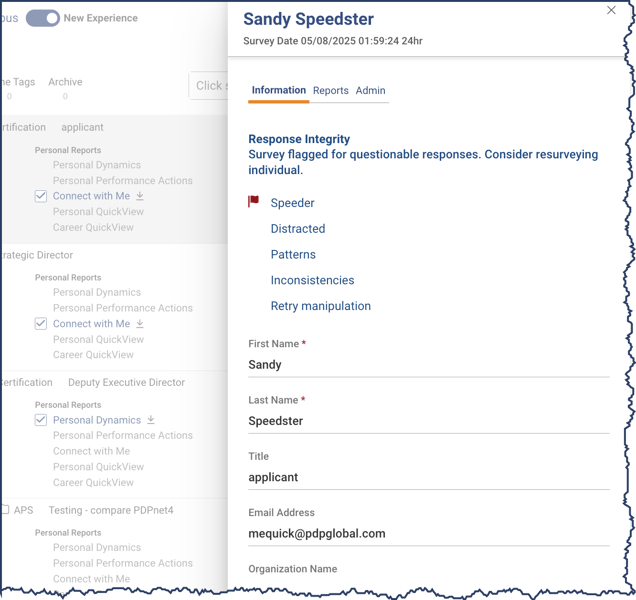Click Connect with Me under Testing row
The width and height of the screenshot is (636, 600).
coord(91,579)
